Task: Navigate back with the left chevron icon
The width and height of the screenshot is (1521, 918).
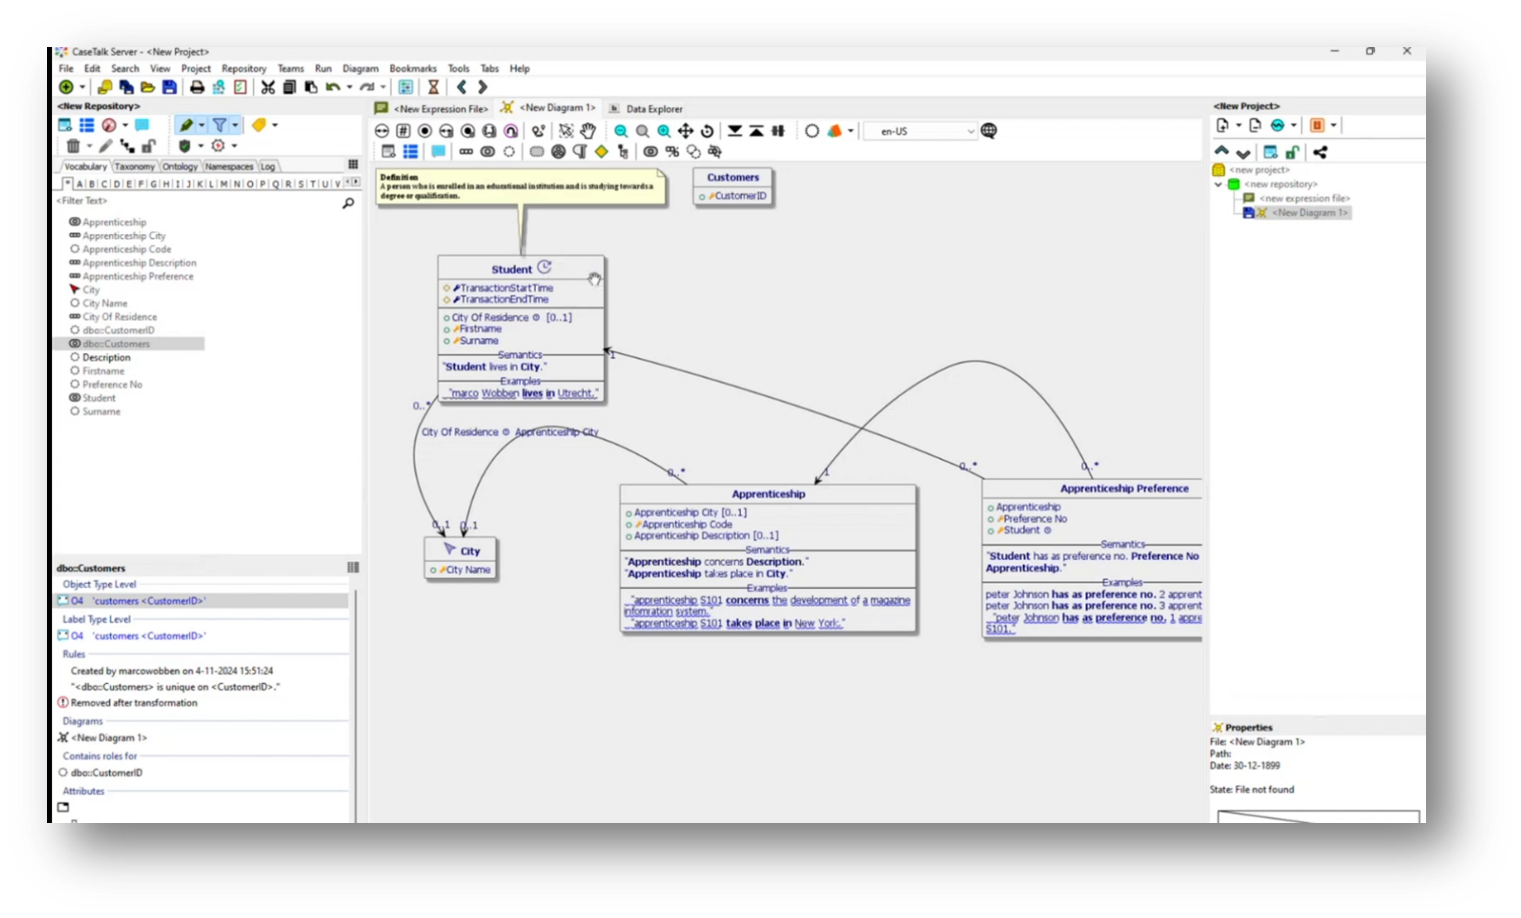Action: coord(461,87)
